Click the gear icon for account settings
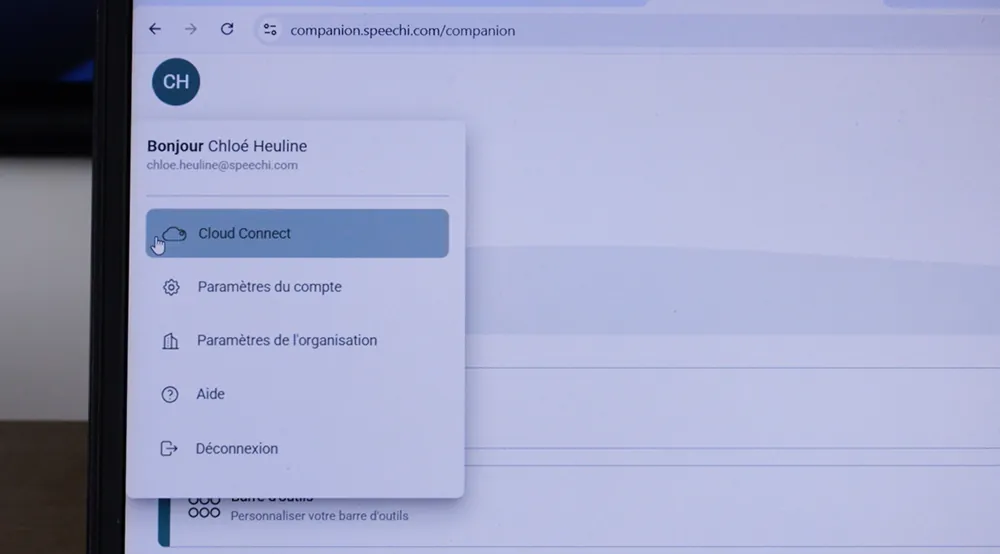The height and width of the screenshot is (554, 1000). point(171,288)
